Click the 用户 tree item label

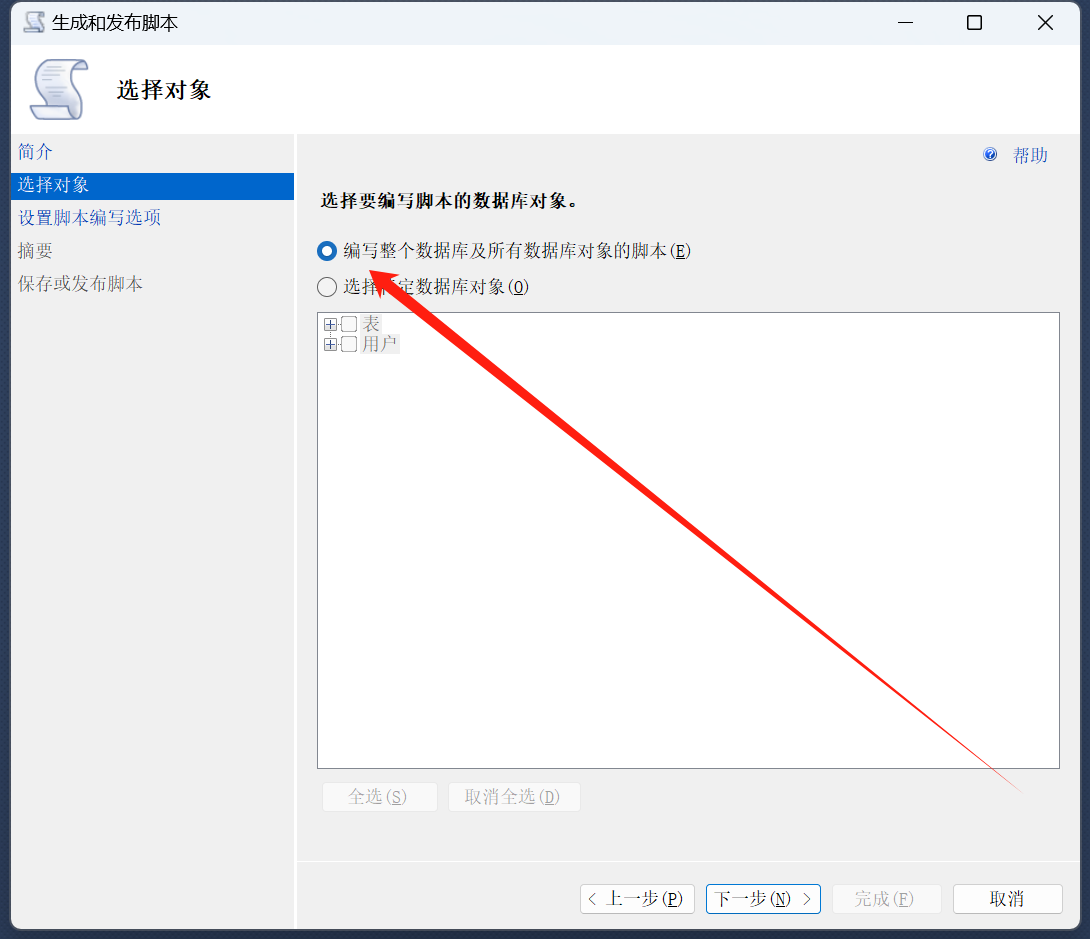[x=380, y=344]
